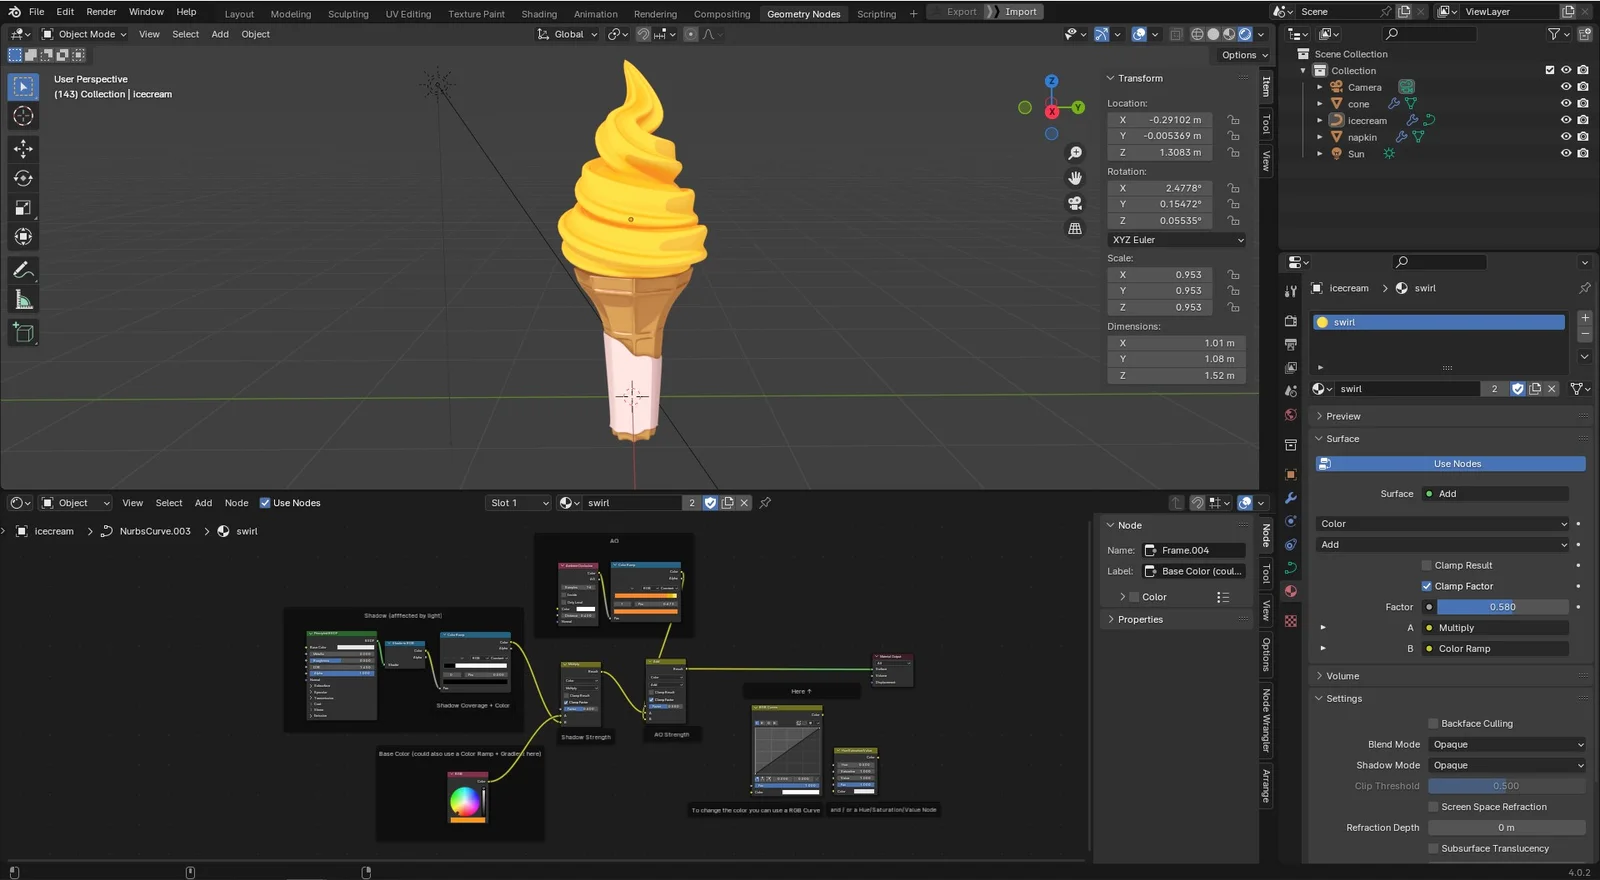
Task: Open the Node Wrangler sidebar tab
Action: click(x=1266, y=720)
